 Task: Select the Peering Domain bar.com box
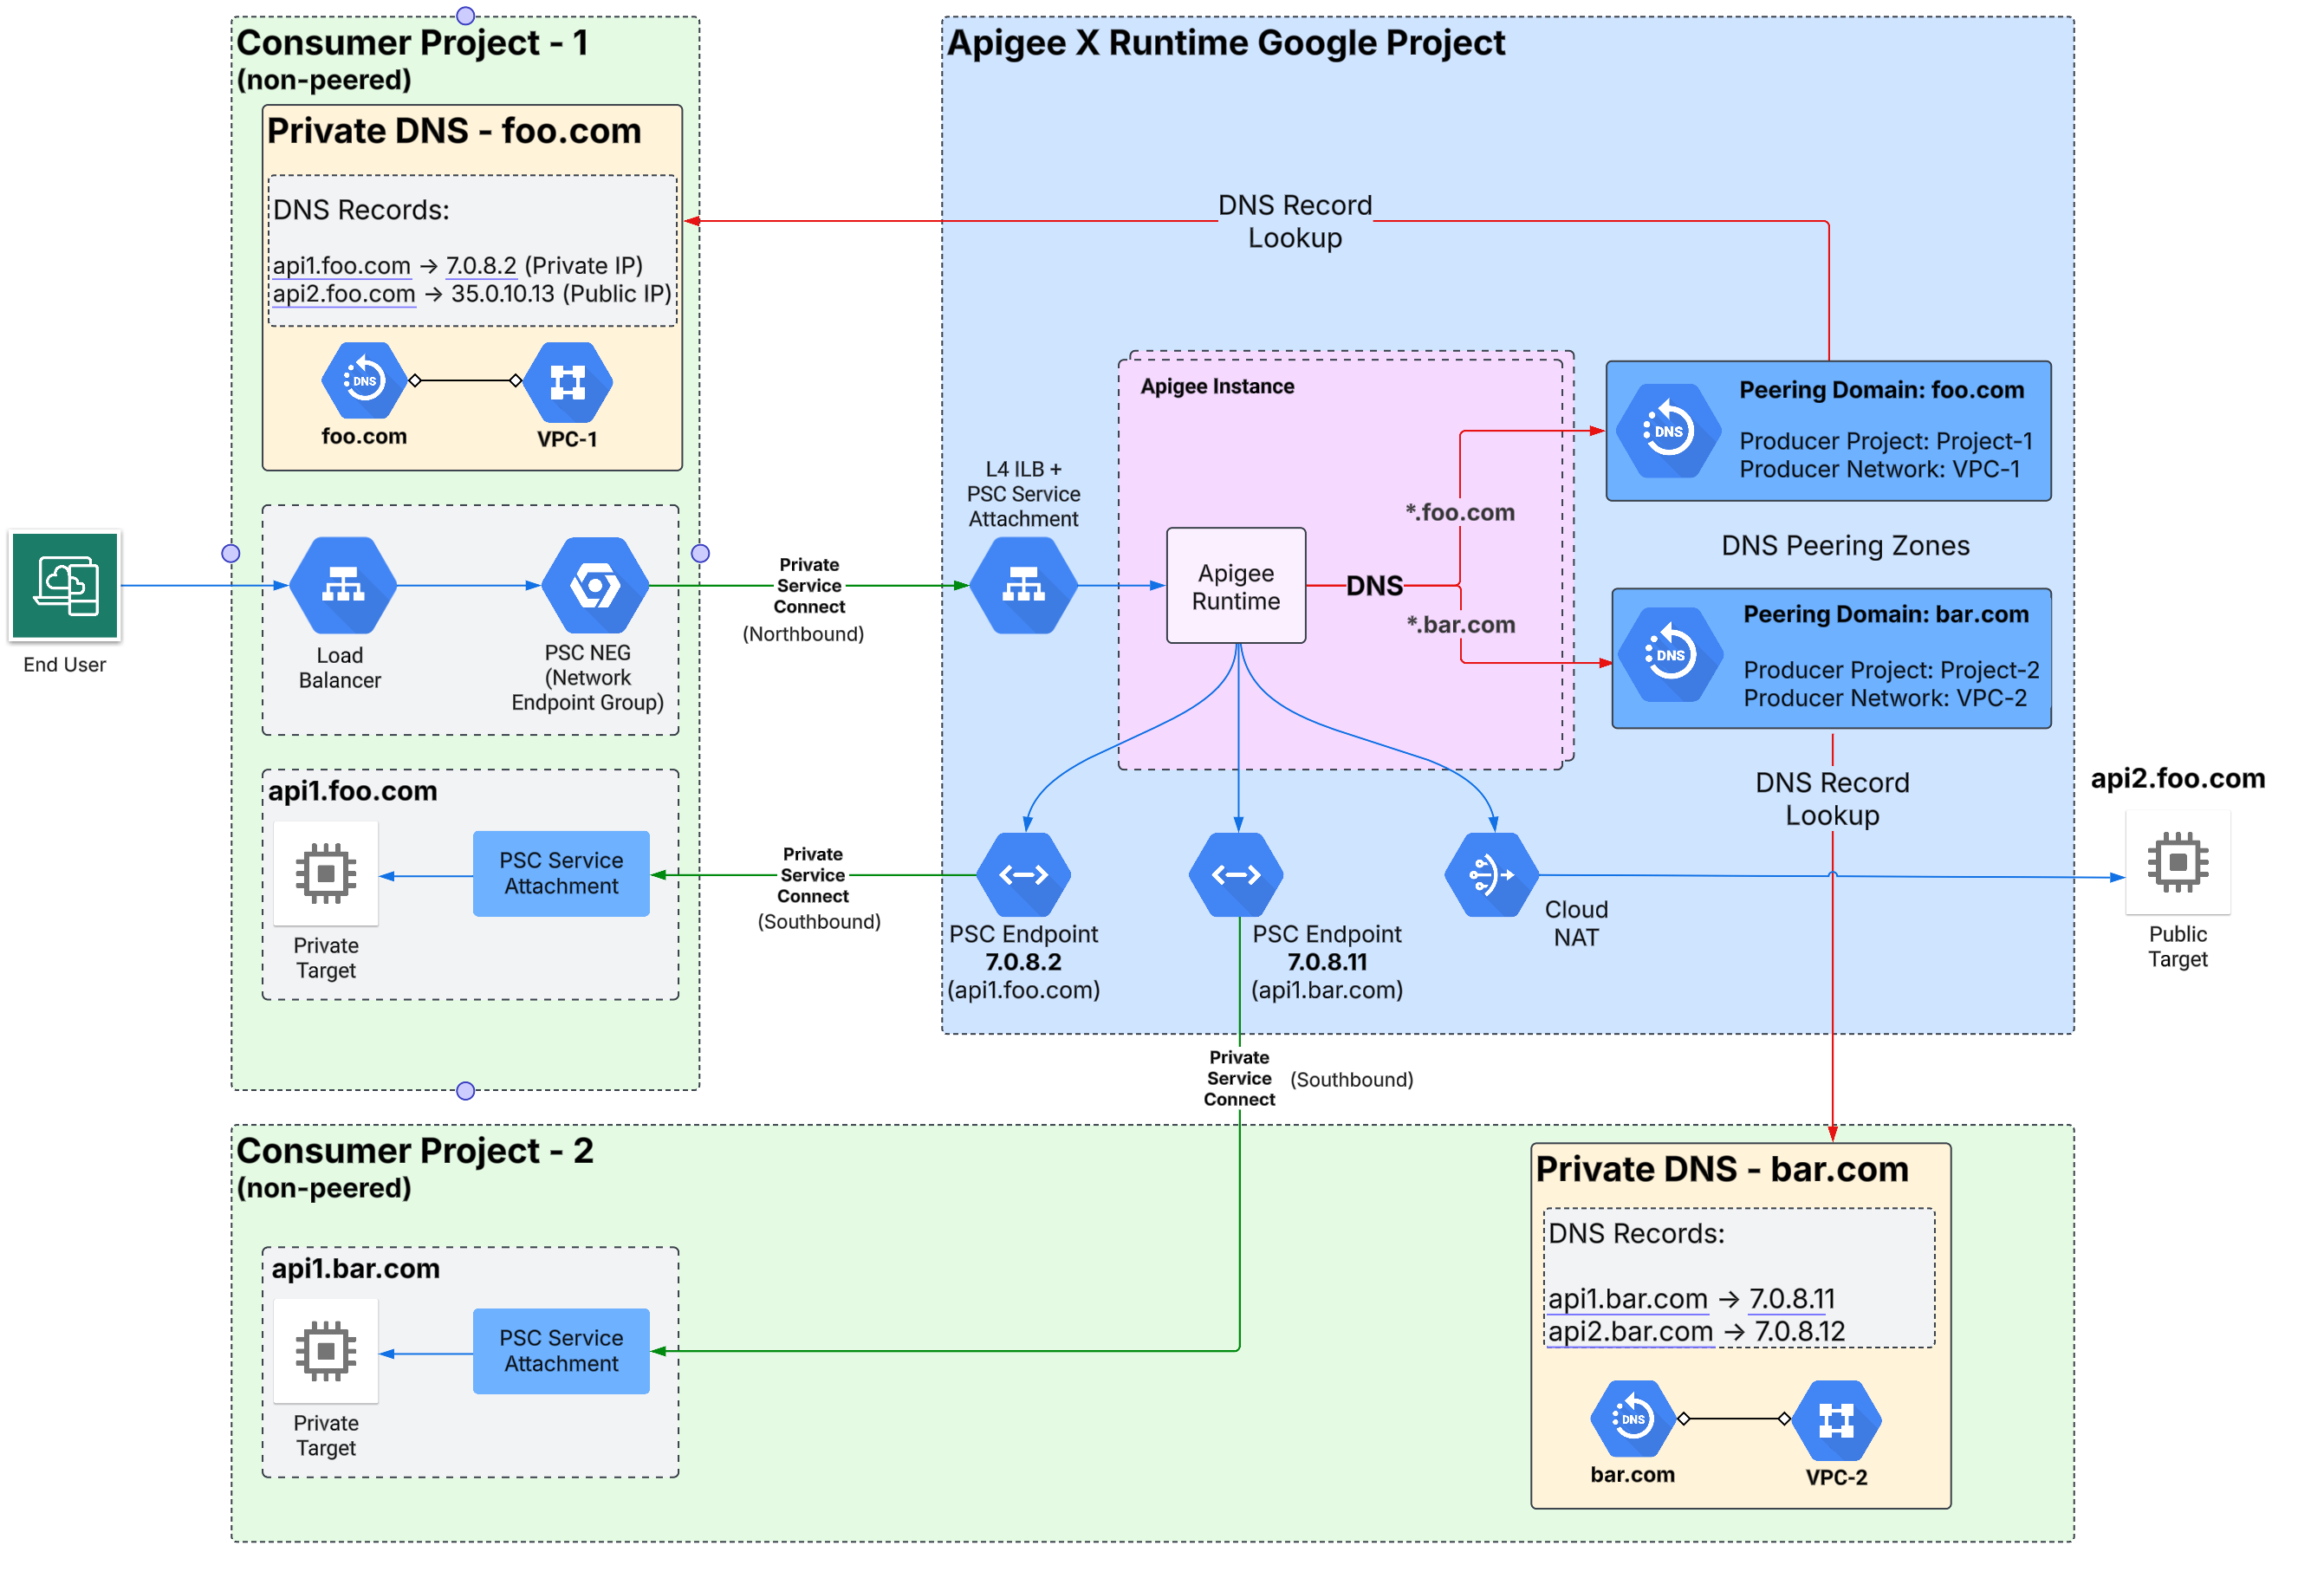[1831, 658]
